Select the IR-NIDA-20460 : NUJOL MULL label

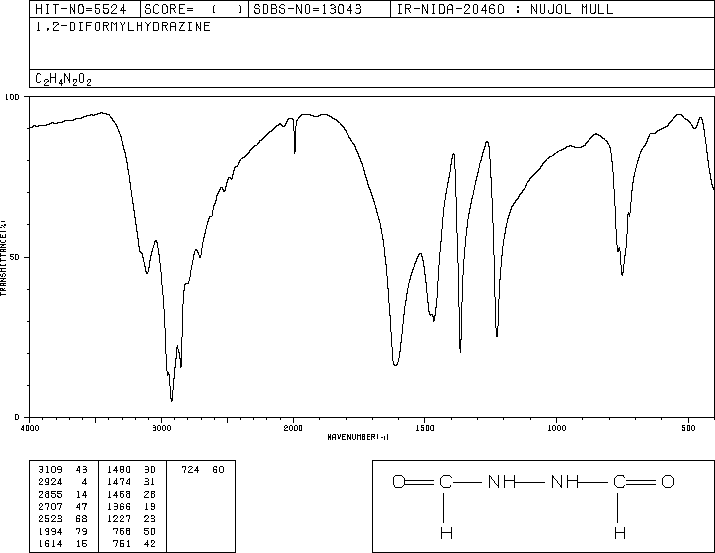tap(505, 9)
